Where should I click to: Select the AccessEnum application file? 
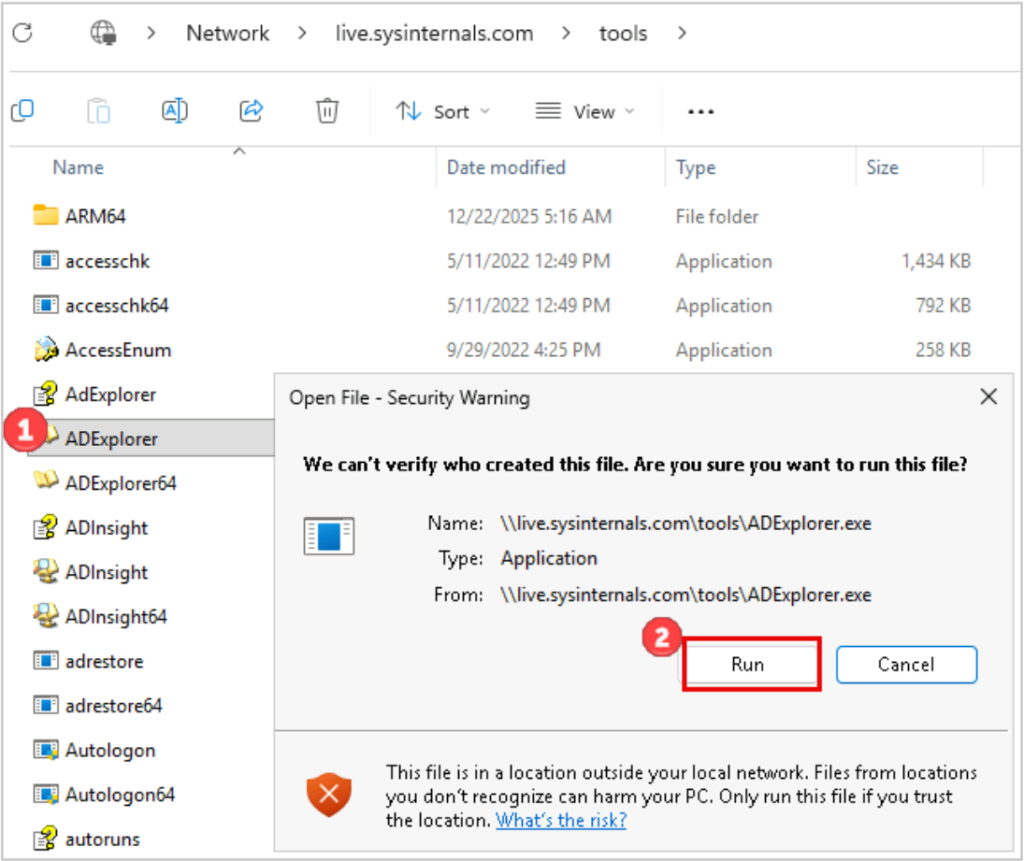[117, 350]
